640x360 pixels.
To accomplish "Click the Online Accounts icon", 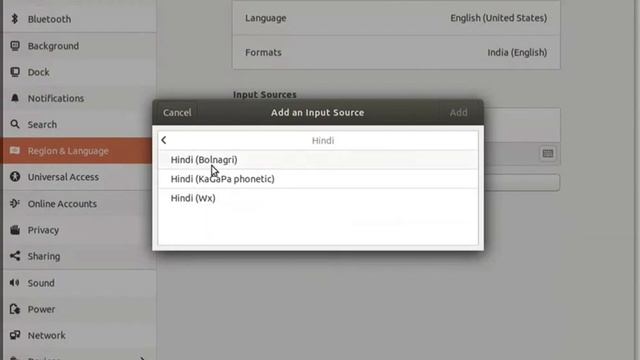I will [x=15, y=203].
